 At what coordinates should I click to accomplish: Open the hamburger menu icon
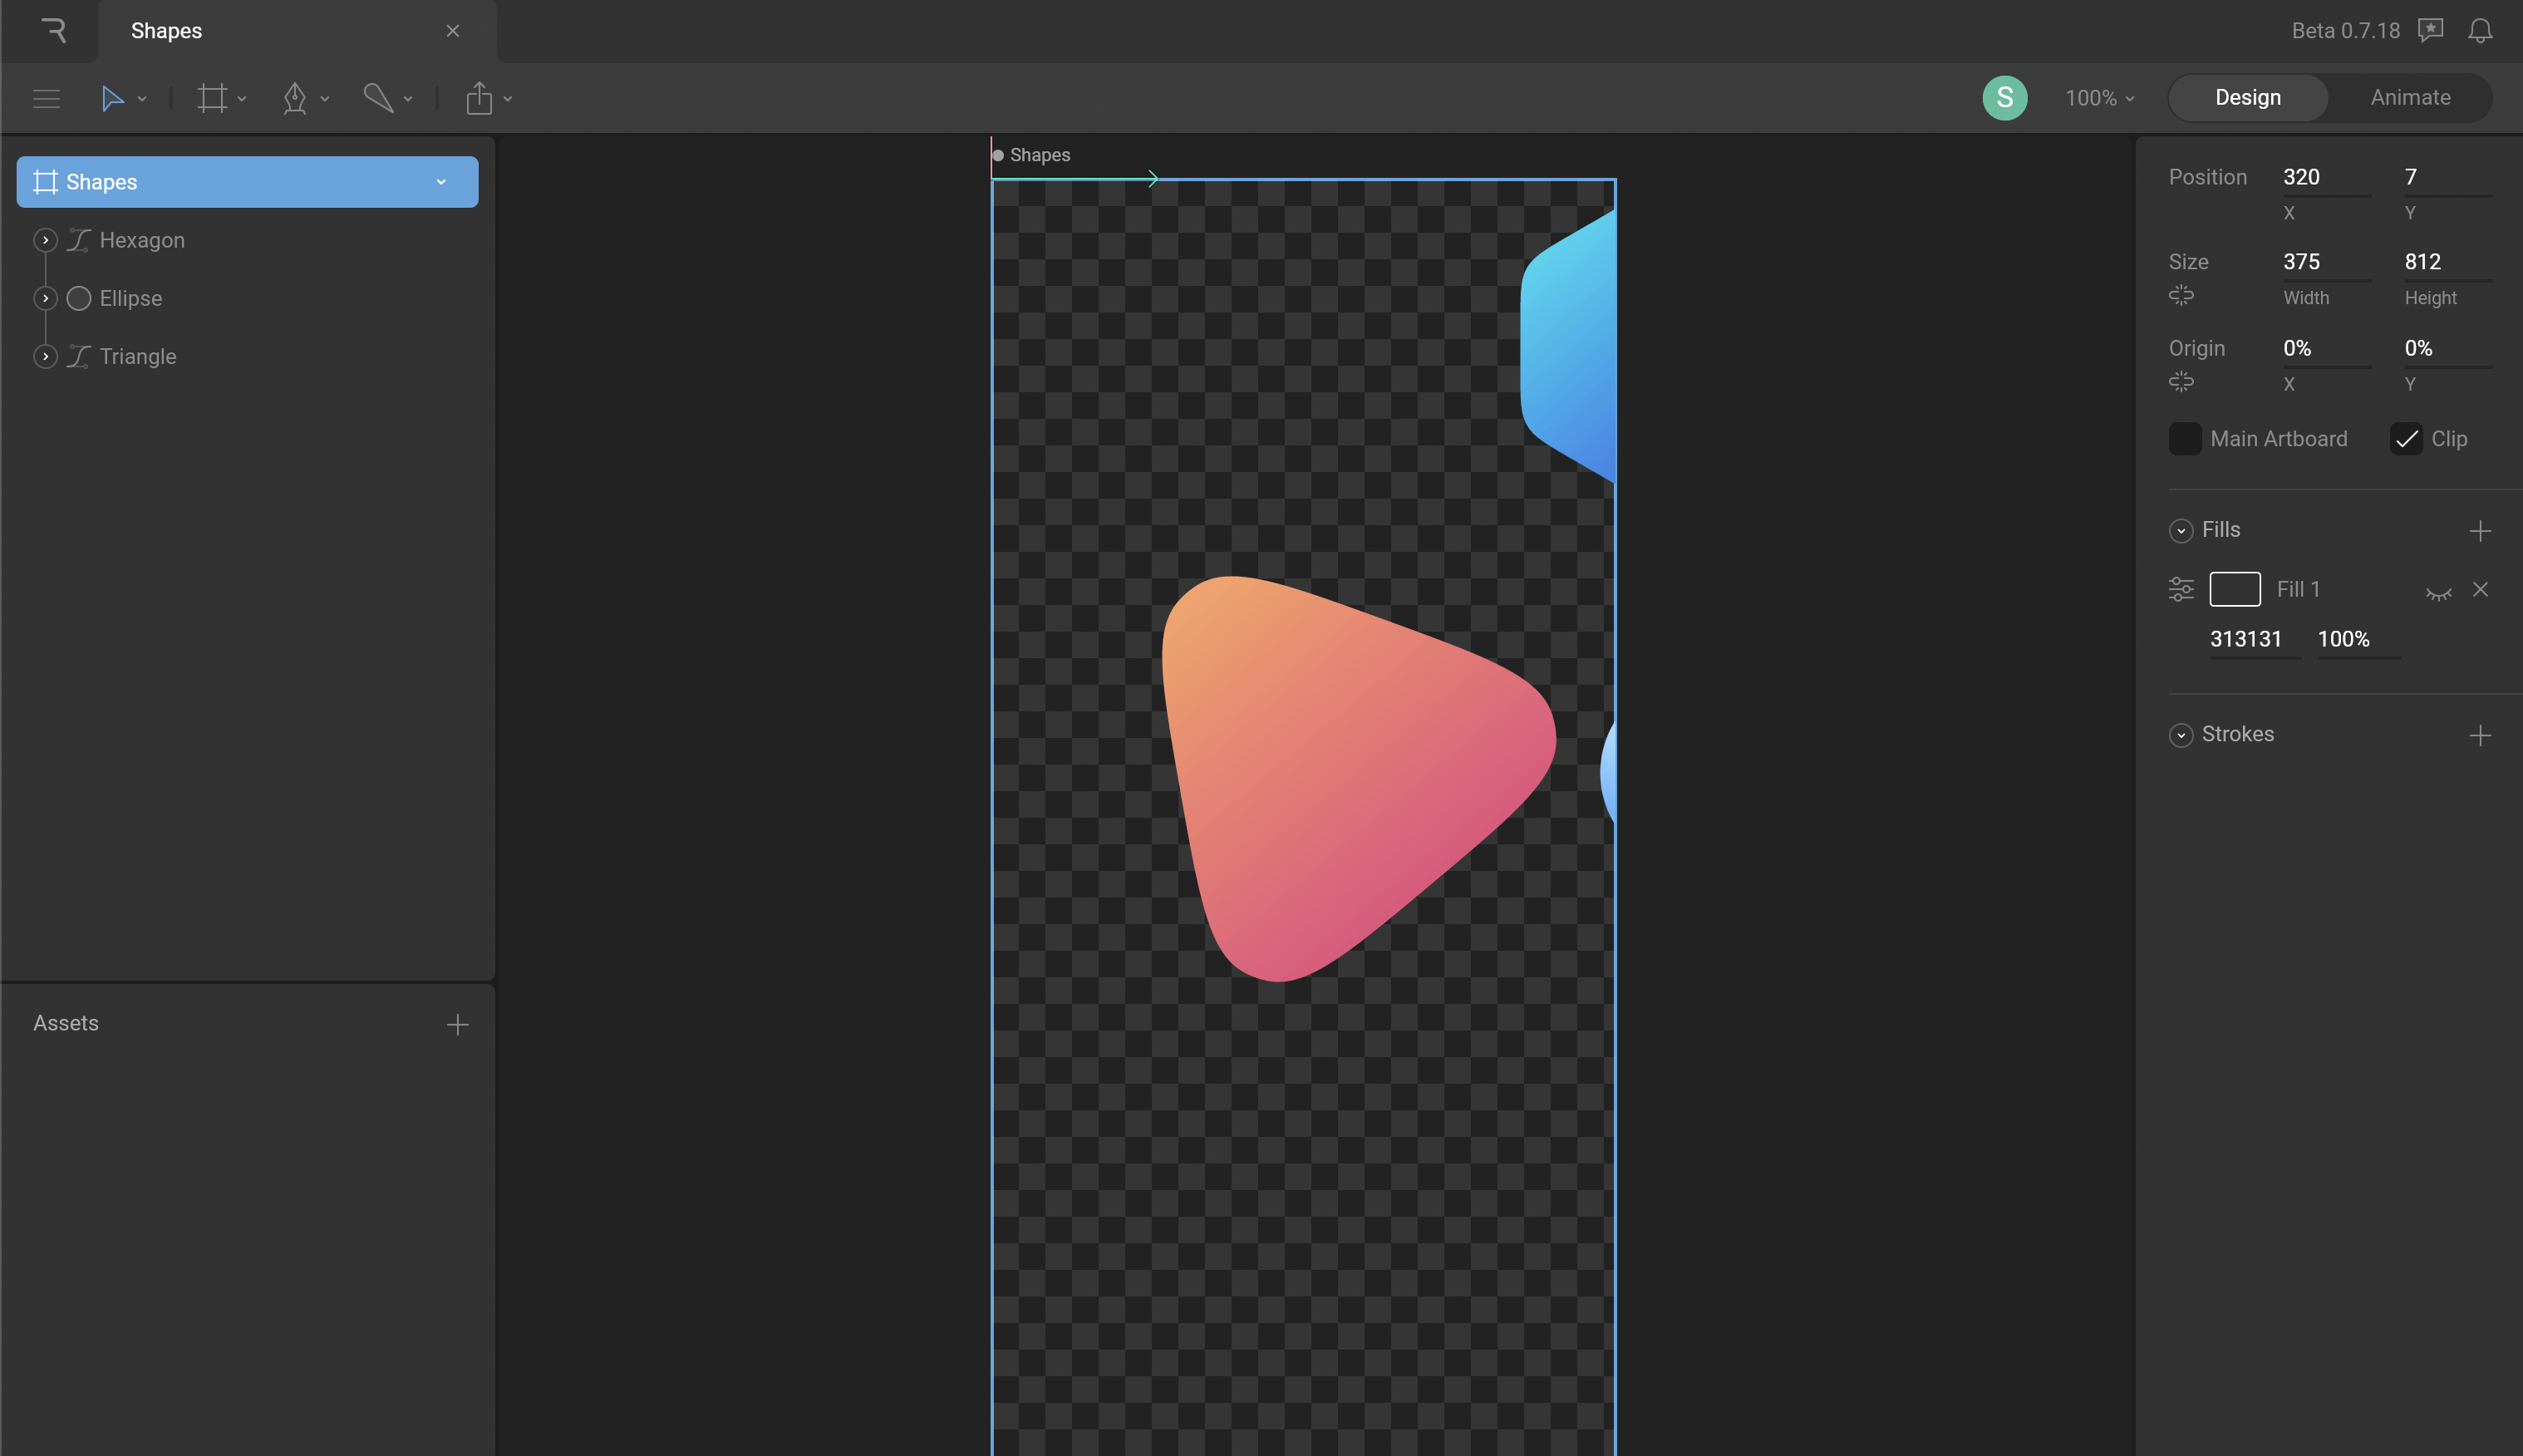(x=46, y=98)
